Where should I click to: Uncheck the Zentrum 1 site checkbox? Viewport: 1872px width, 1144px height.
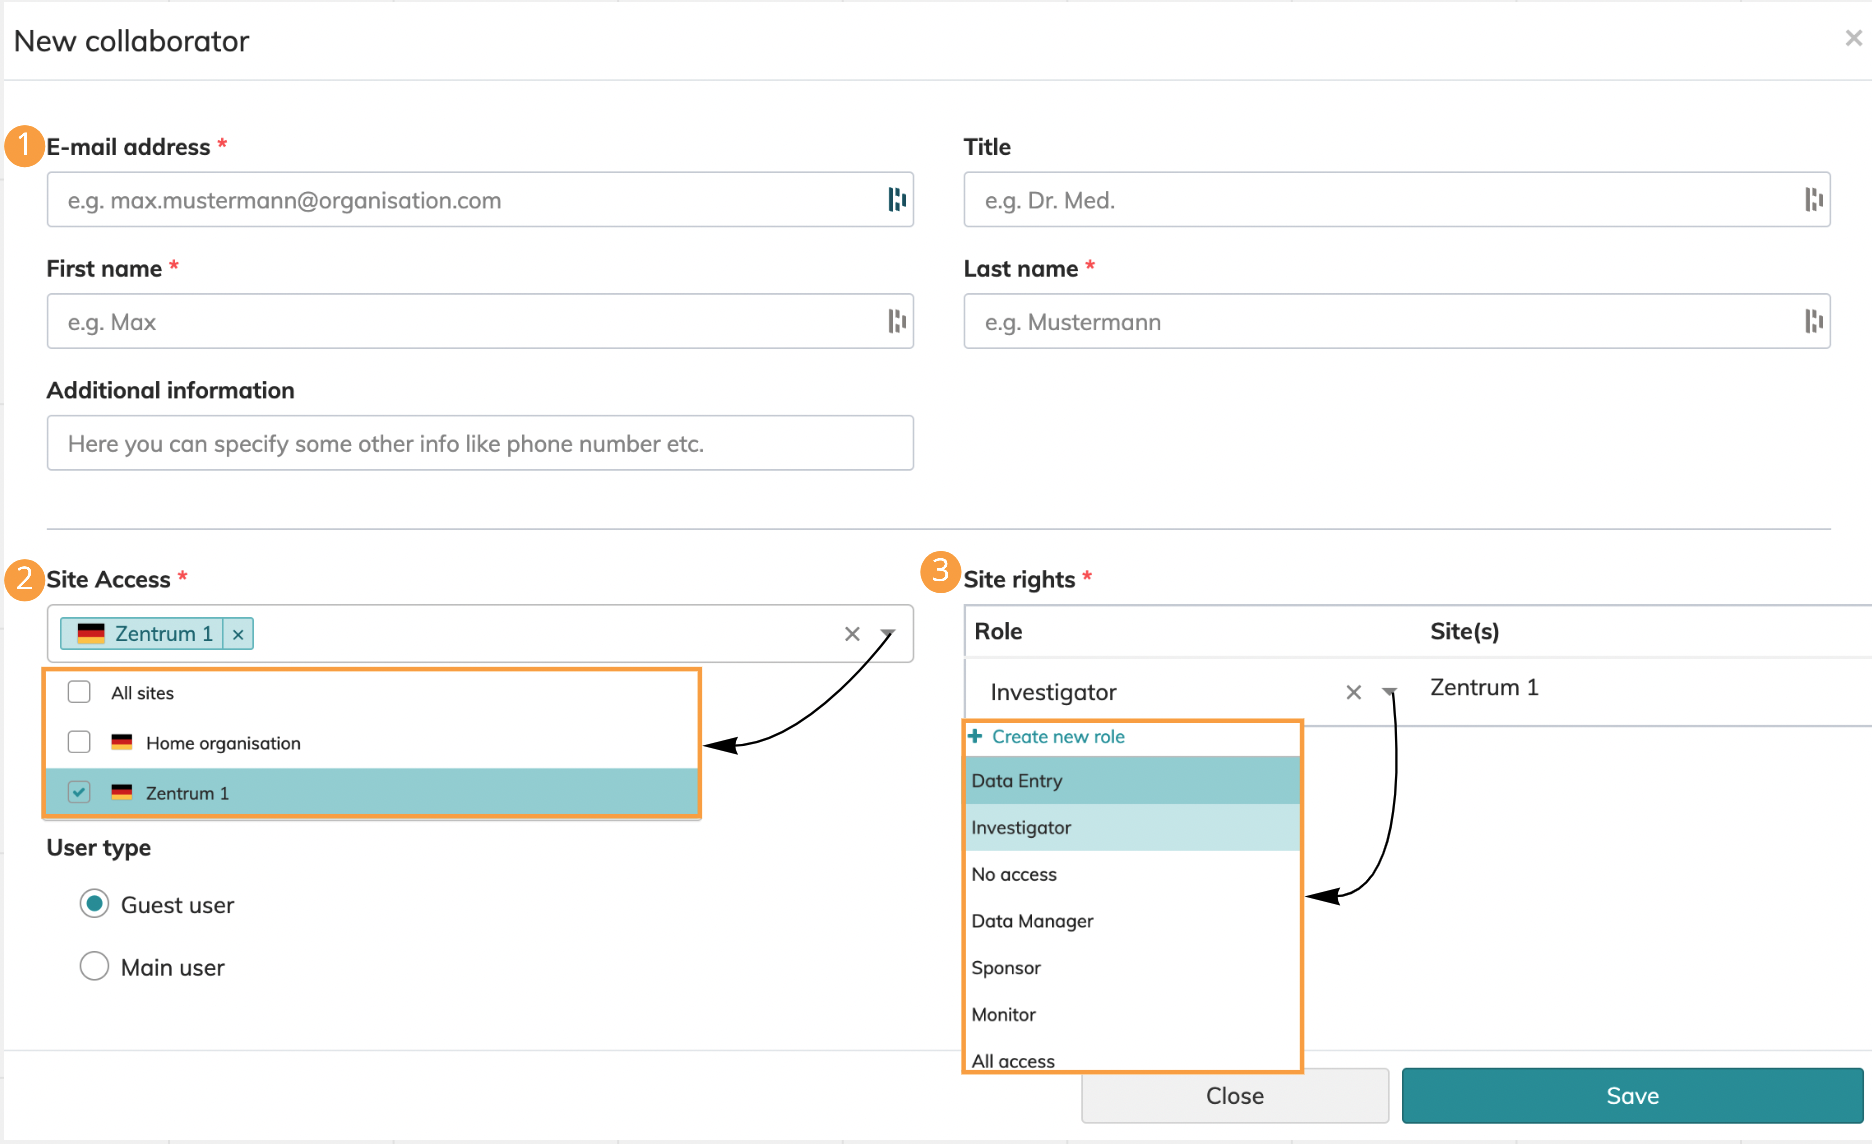pyautogui.click(x=79, y=792)
